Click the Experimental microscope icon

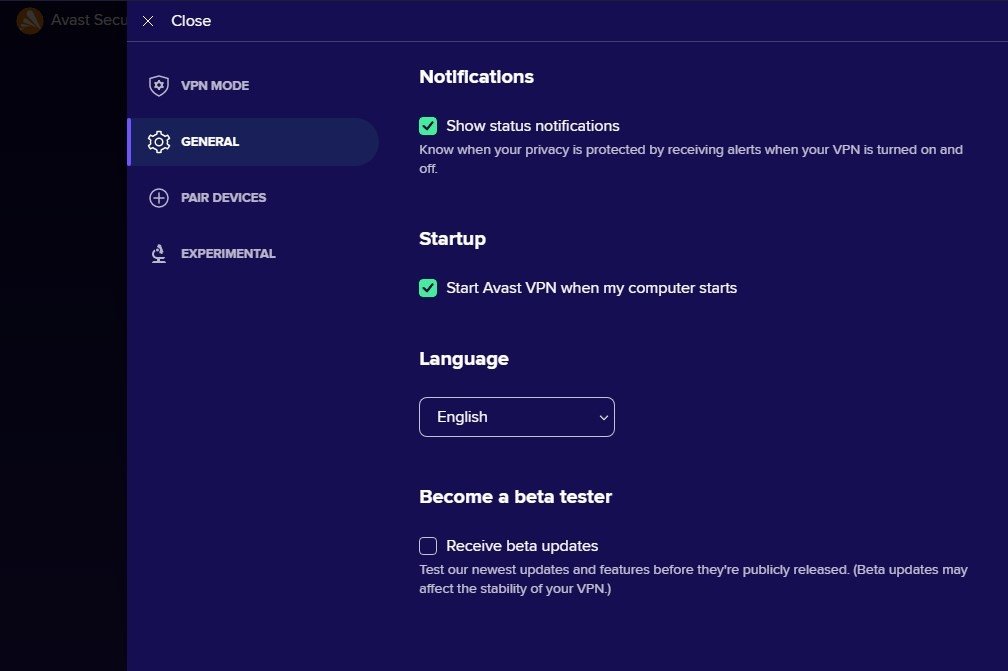tap(159, 253)
